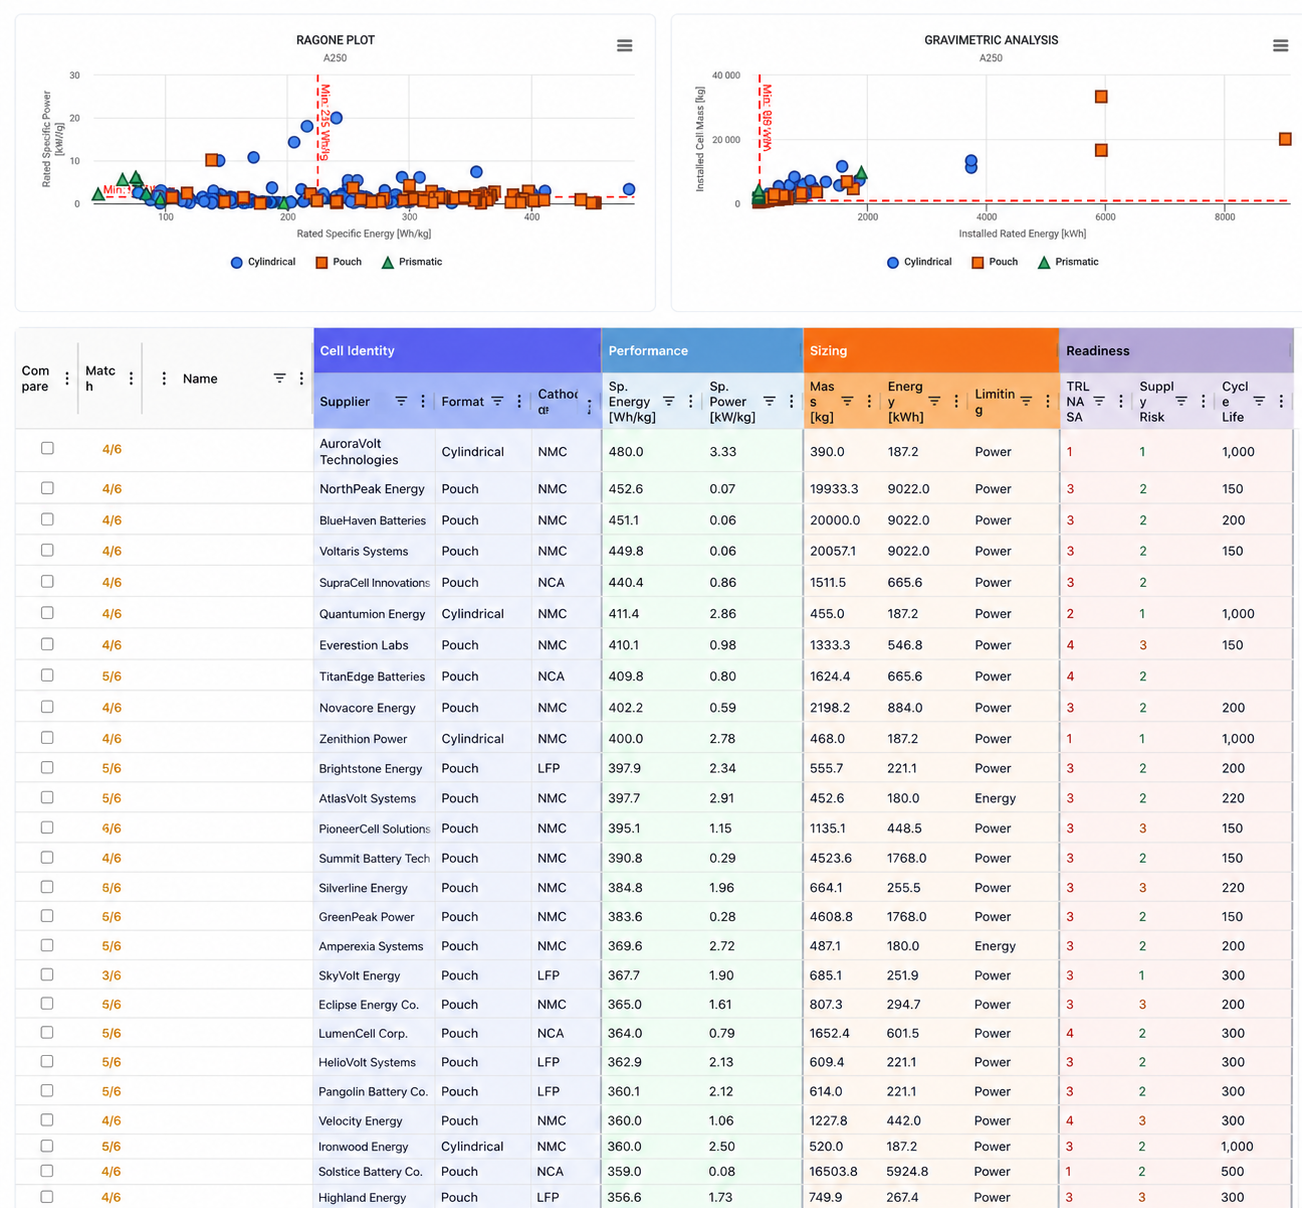
Task: Open the Name column three-dot menu
Action: (x=301, y=378)
